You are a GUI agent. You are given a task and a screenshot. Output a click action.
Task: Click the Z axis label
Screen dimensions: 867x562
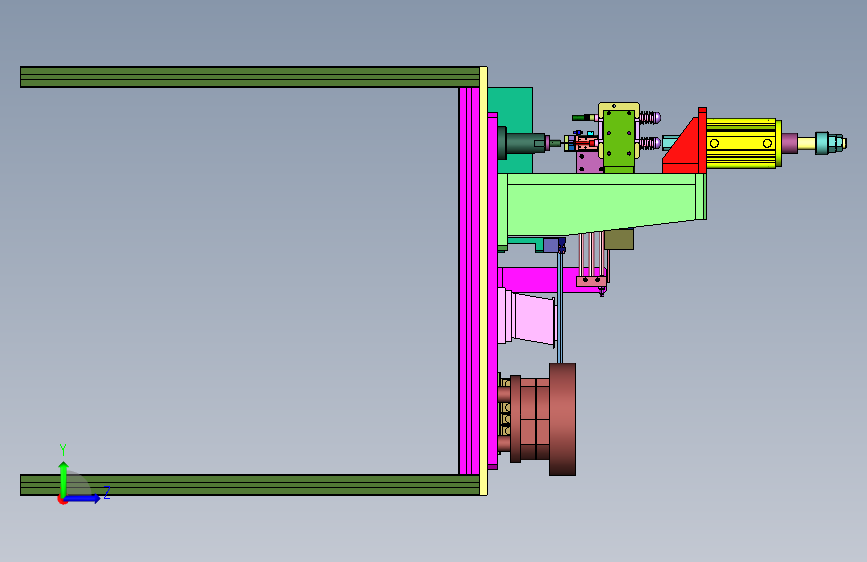[x=107, y=492]
